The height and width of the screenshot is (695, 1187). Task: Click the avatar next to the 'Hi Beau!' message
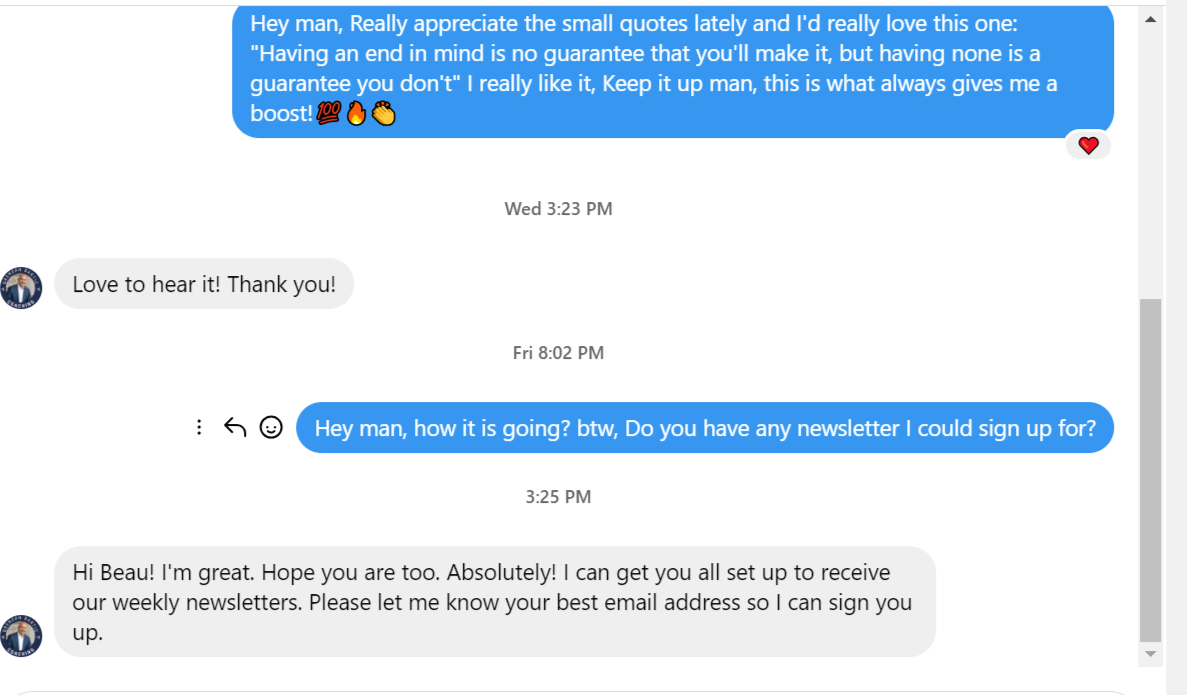click(22, 634)
